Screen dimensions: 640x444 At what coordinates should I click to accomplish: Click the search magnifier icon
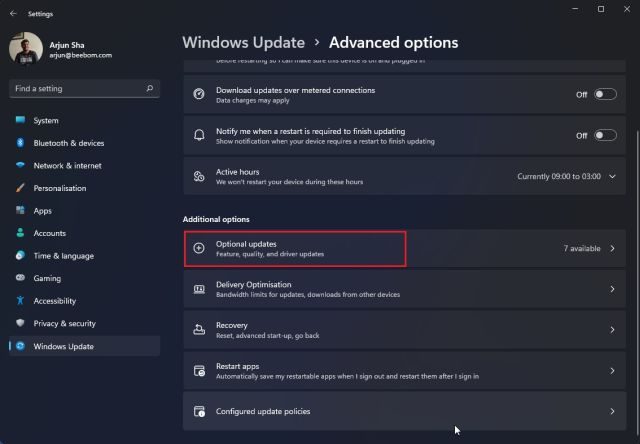(x=150, y=88)
